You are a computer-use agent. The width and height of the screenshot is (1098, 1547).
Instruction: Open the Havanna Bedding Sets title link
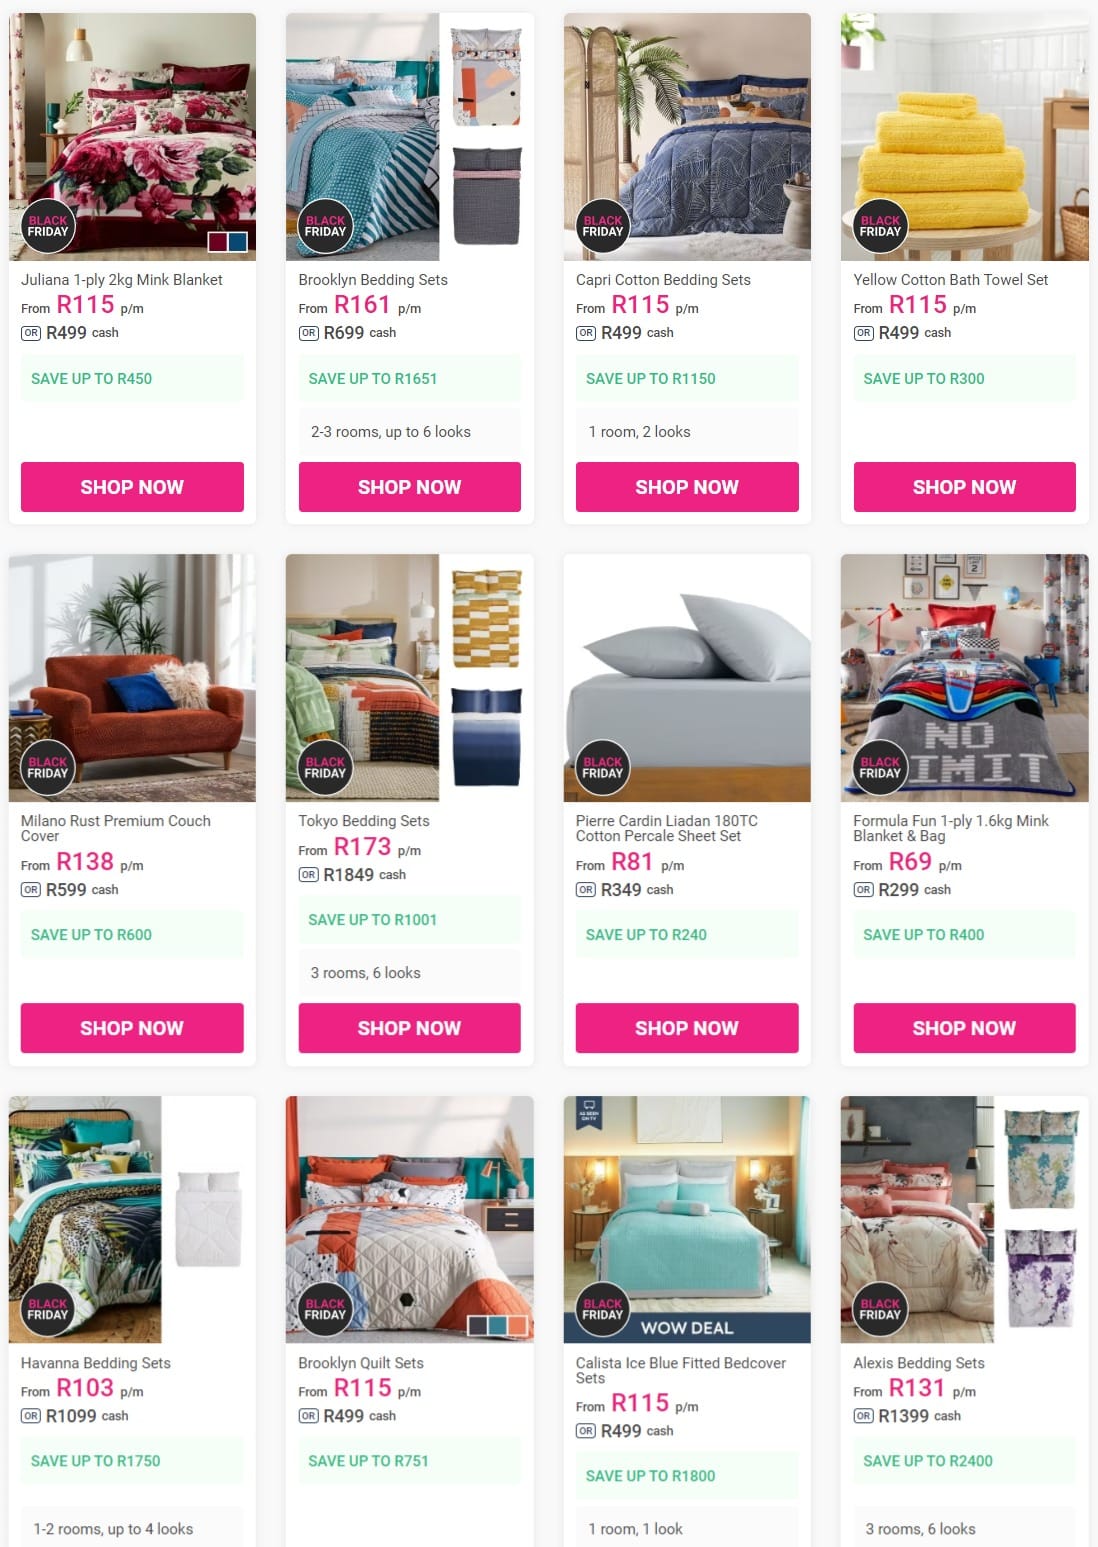point(96,1363)
